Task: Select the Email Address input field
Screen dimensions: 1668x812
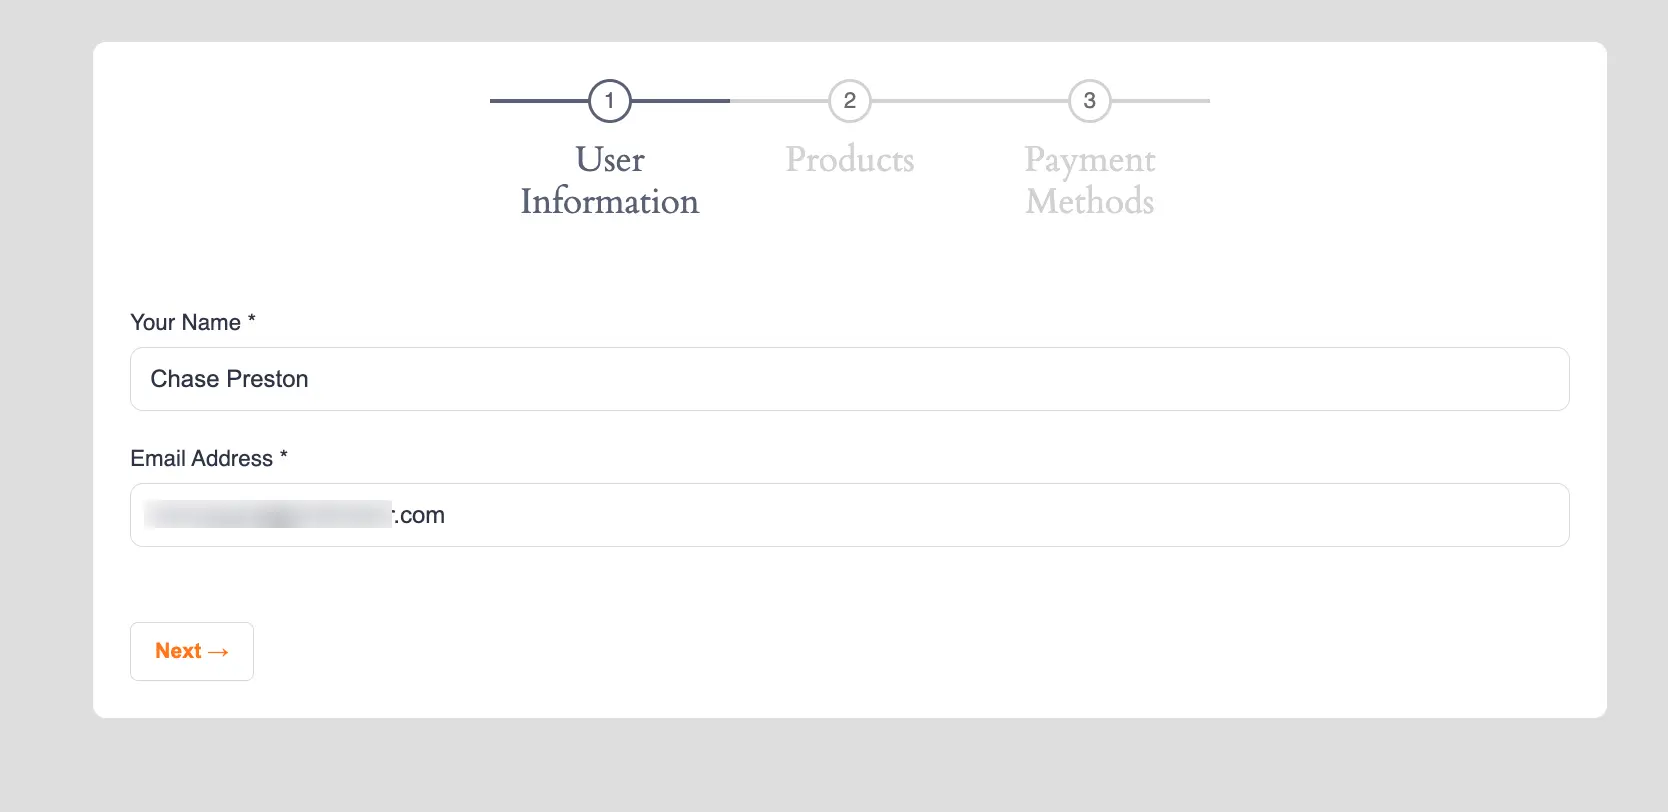Action: (x=849, y=515)
